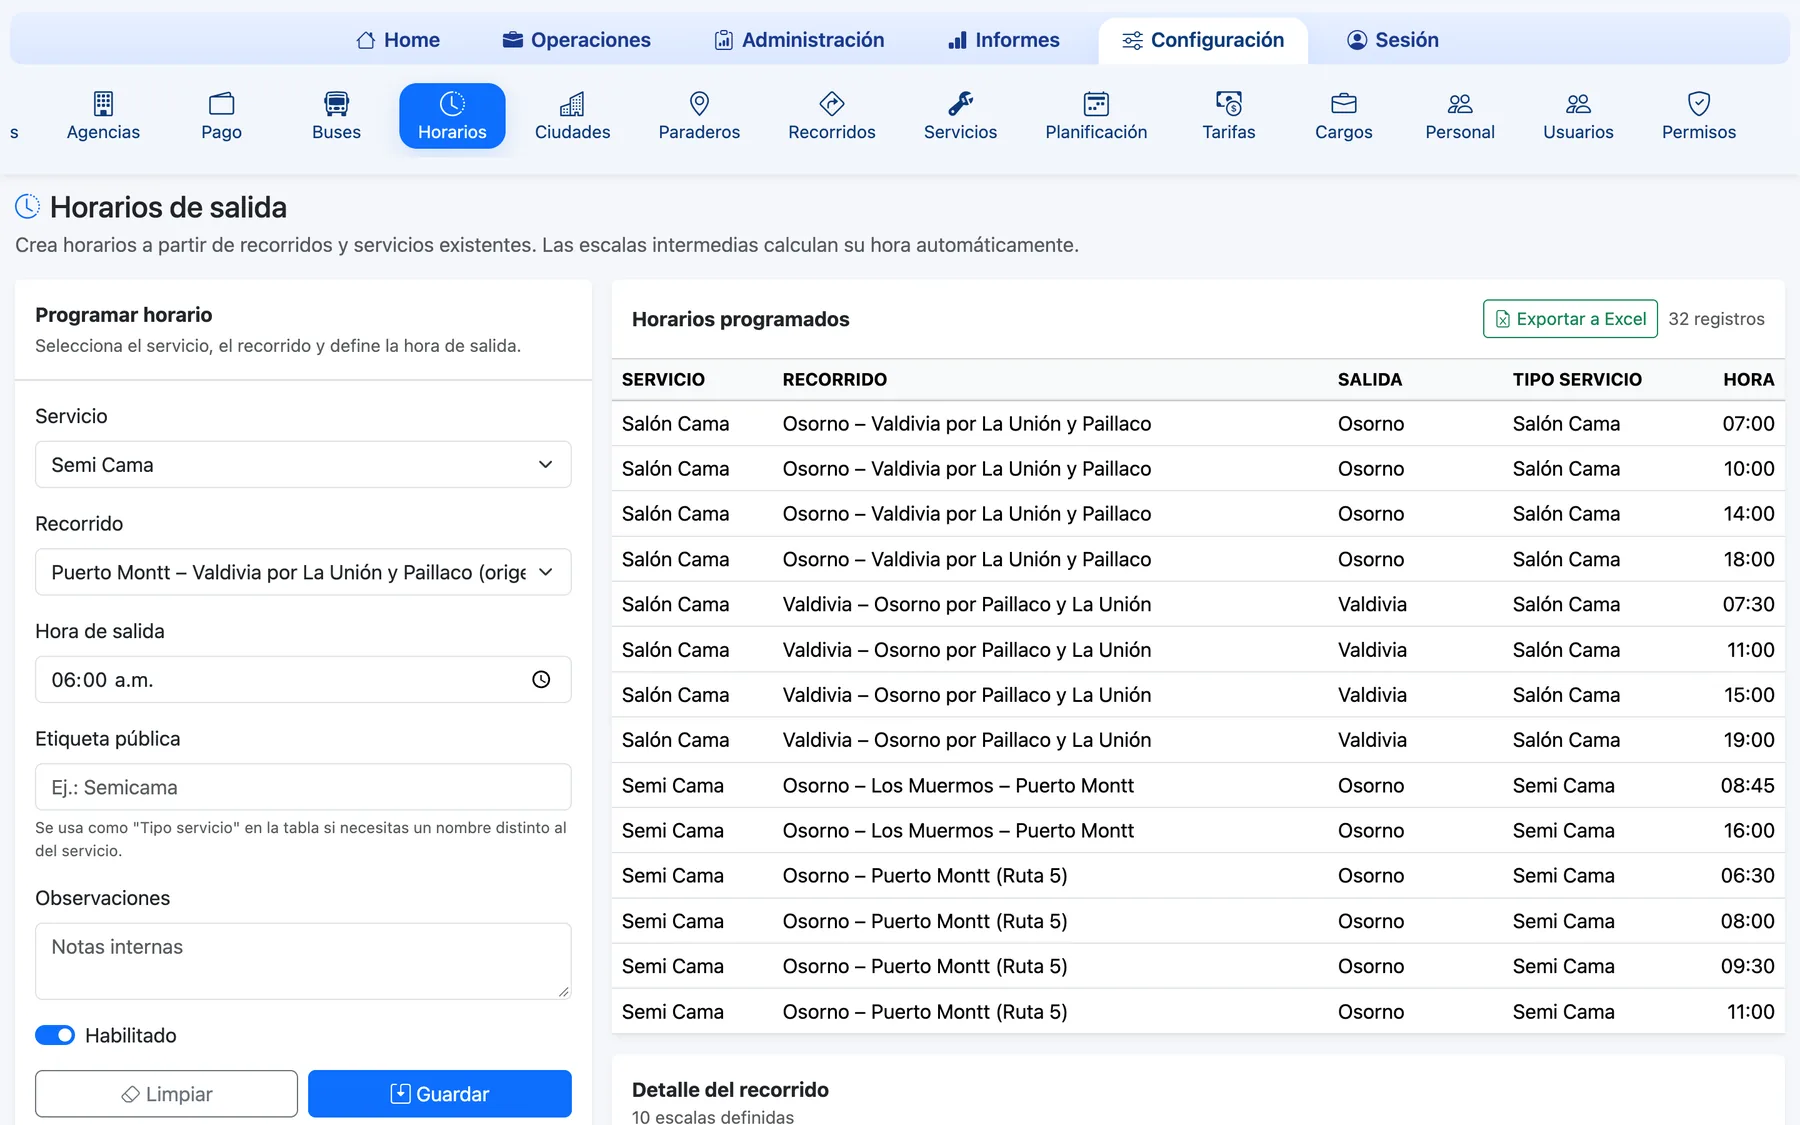Open the Permisos shield icon
1800x1125 pixels.
pos(1699,104)
